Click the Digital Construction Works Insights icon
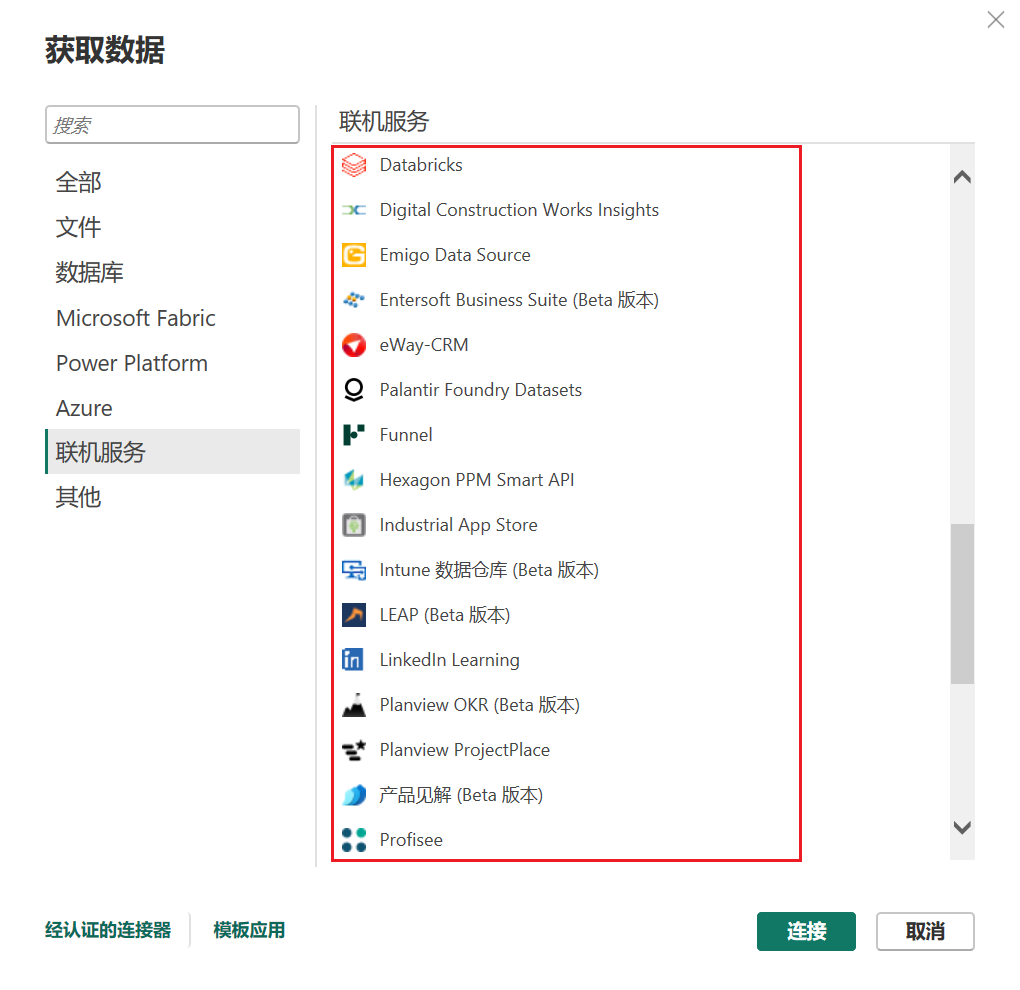This screenshot has height=990, width=1020. pos(354,210)
